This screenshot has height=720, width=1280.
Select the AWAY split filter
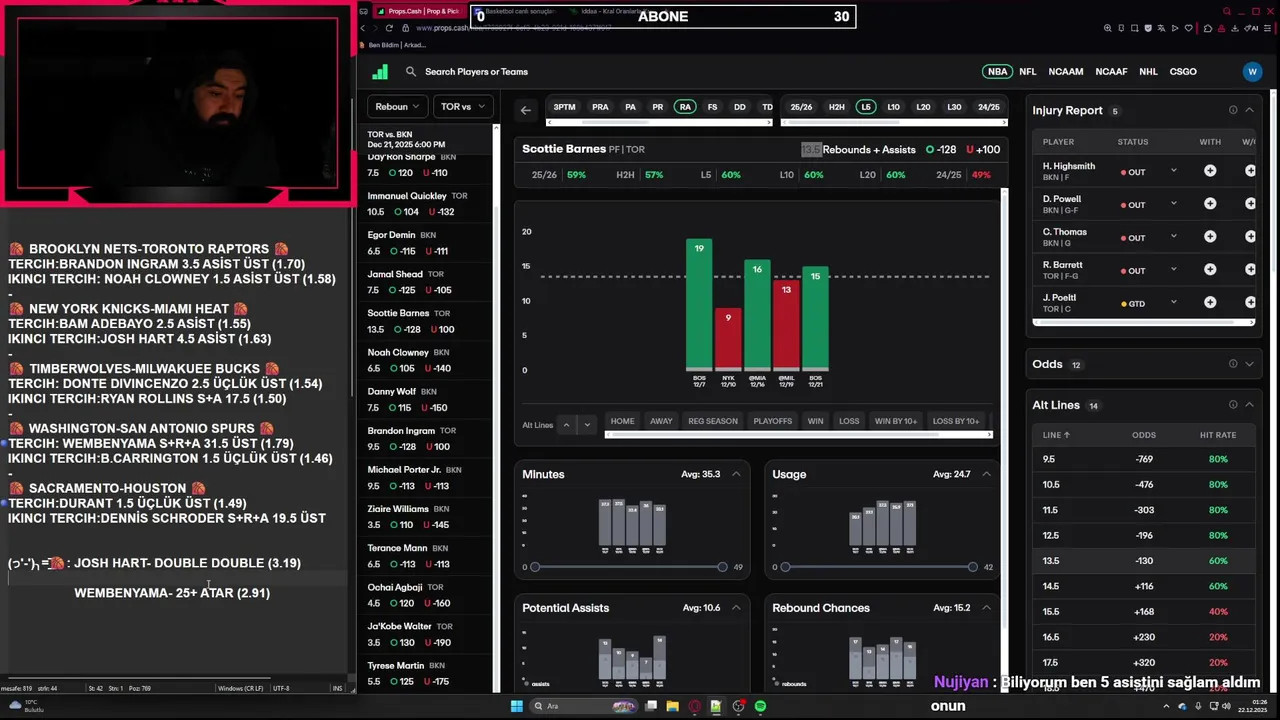click(x=661, y=421)
